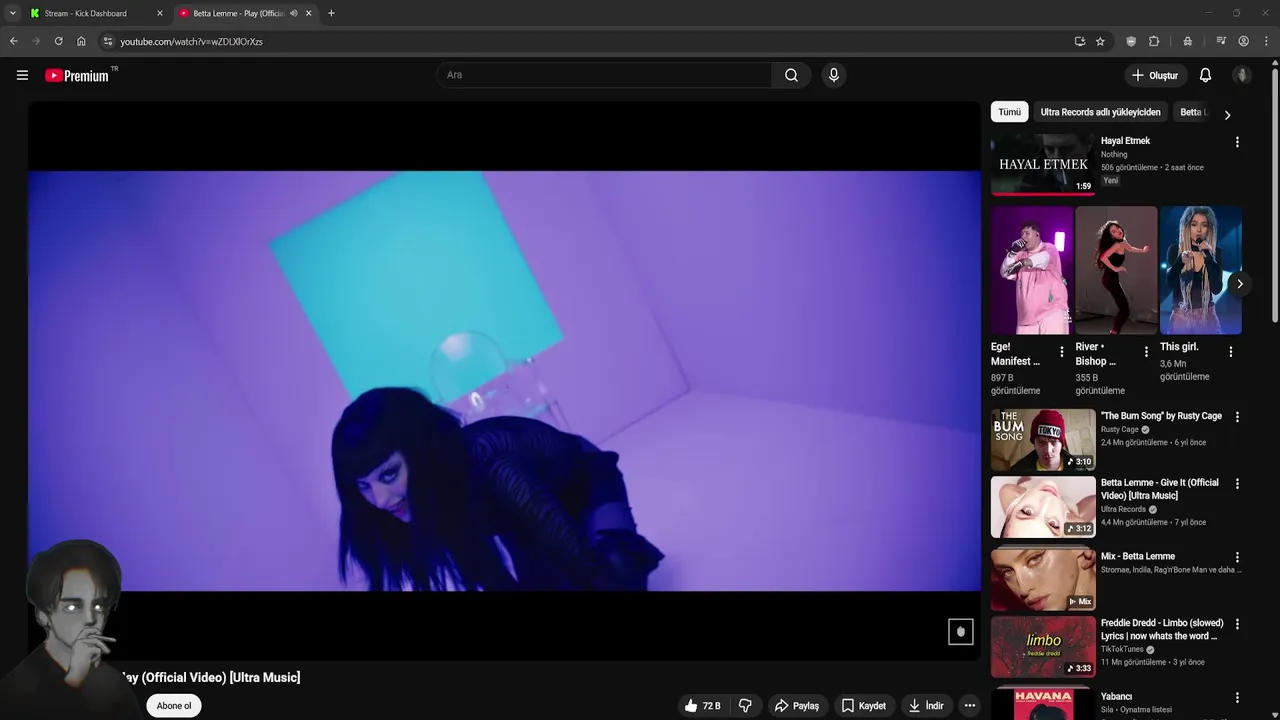This screenshot has height=720, width=1280.
Task: Open options for the Hayal Etmek video
Action: point(1237,142)
